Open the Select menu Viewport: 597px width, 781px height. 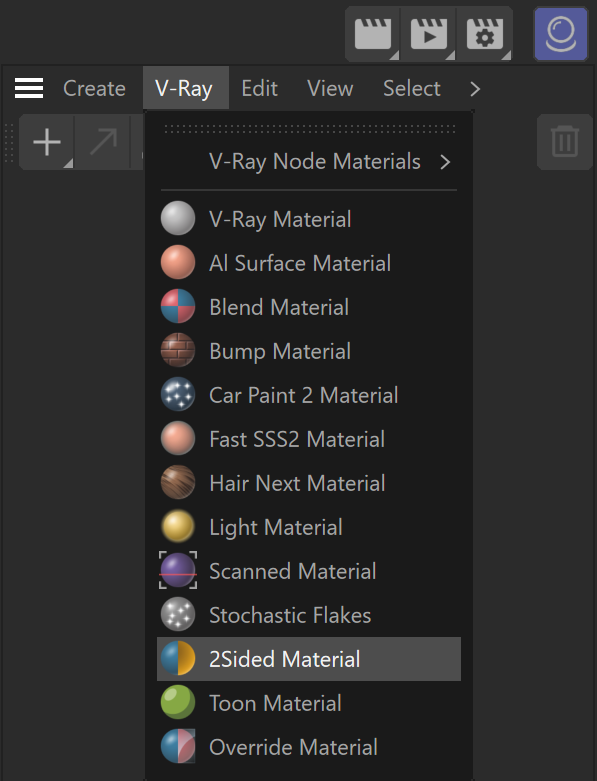[412, 89]
